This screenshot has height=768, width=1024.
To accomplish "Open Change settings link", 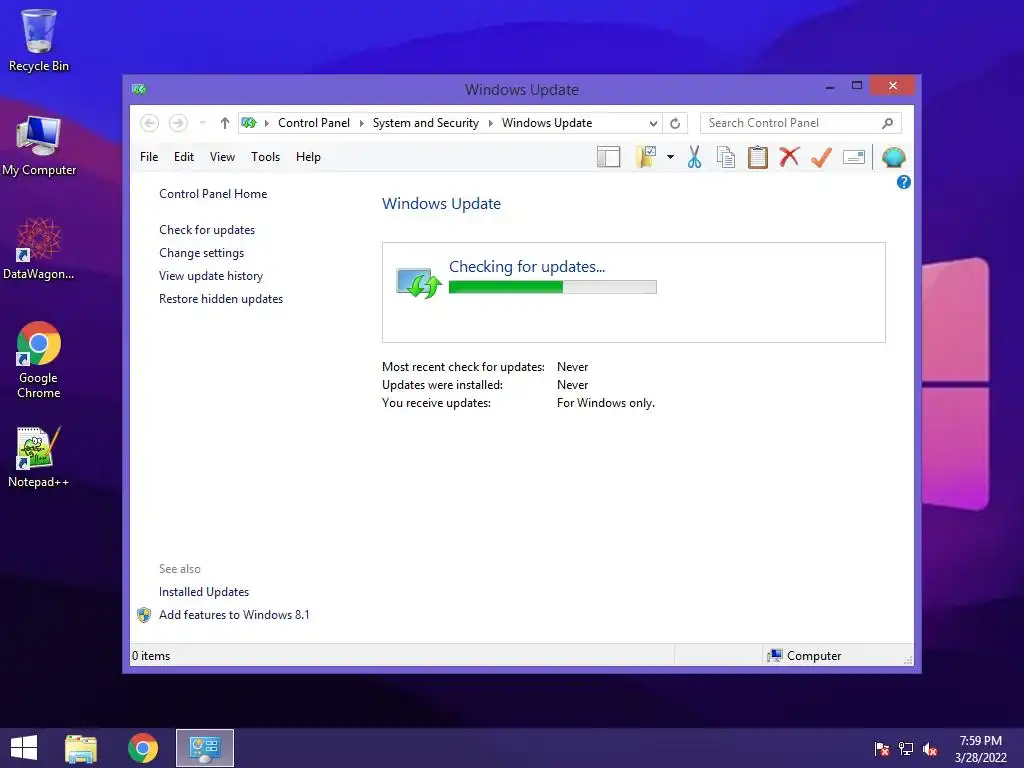I will (x=201, y=253).
